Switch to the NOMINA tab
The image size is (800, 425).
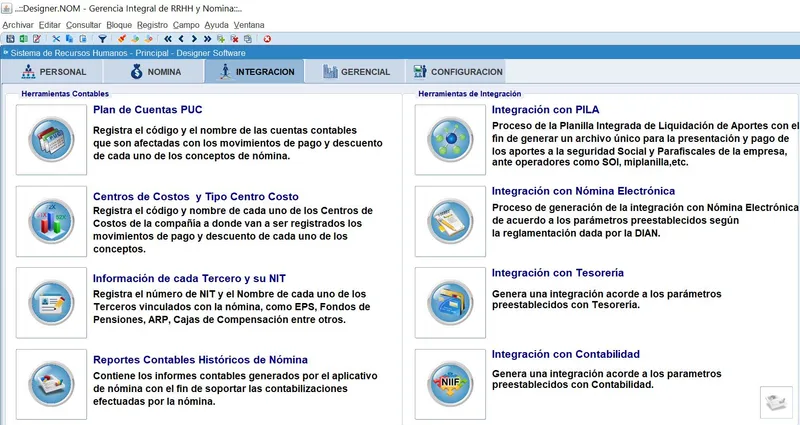pos(154,71)
